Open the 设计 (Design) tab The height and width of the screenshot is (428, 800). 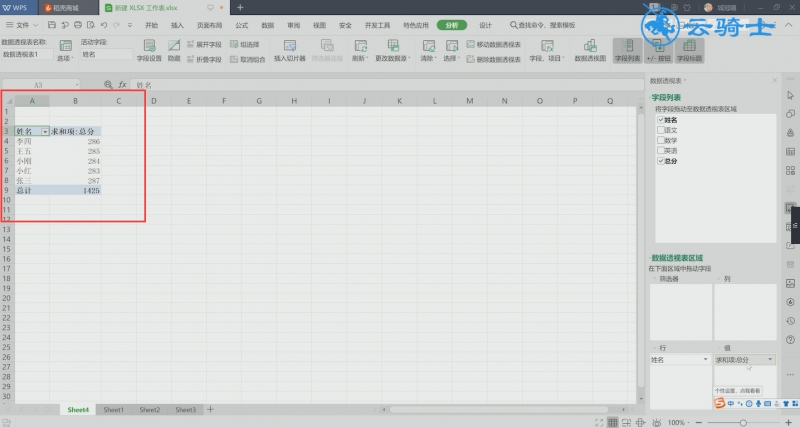[485, 25]
